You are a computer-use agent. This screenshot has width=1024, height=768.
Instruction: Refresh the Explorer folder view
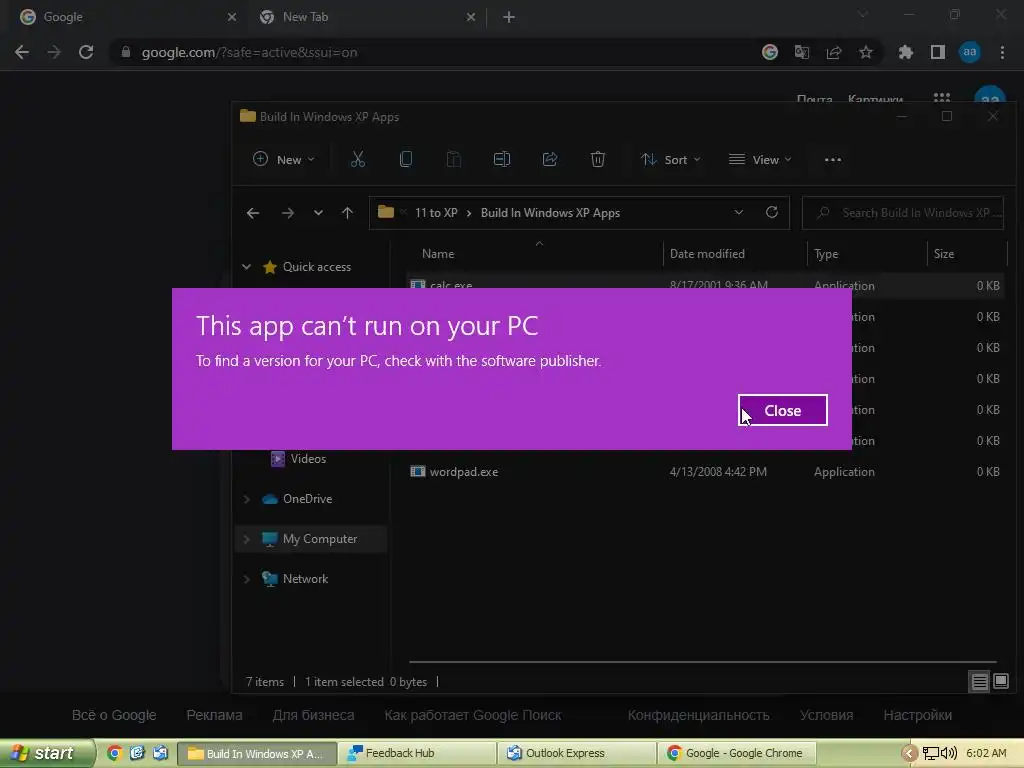(771, 212)
